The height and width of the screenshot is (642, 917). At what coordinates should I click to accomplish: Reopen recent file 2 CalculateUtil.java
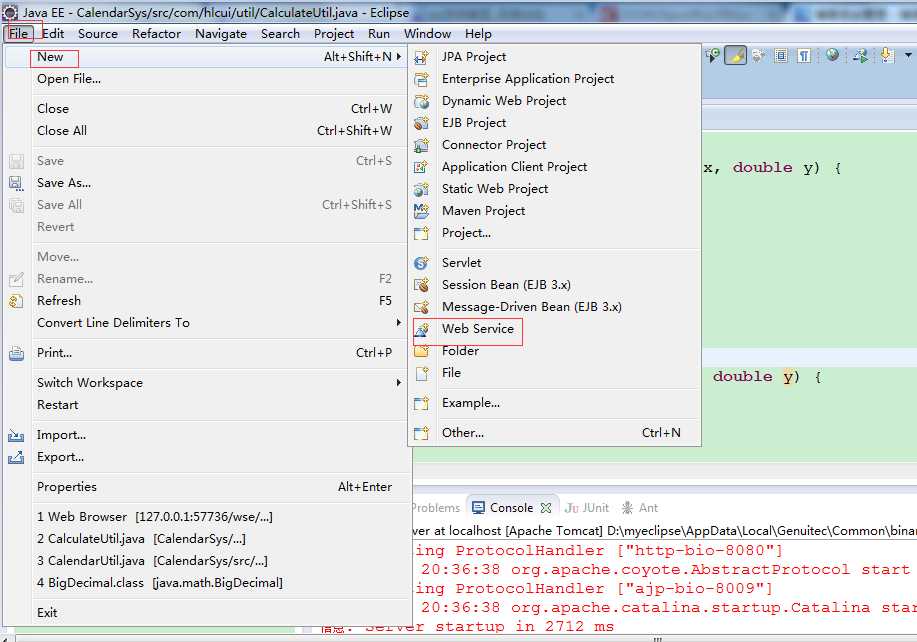point(208,539)
